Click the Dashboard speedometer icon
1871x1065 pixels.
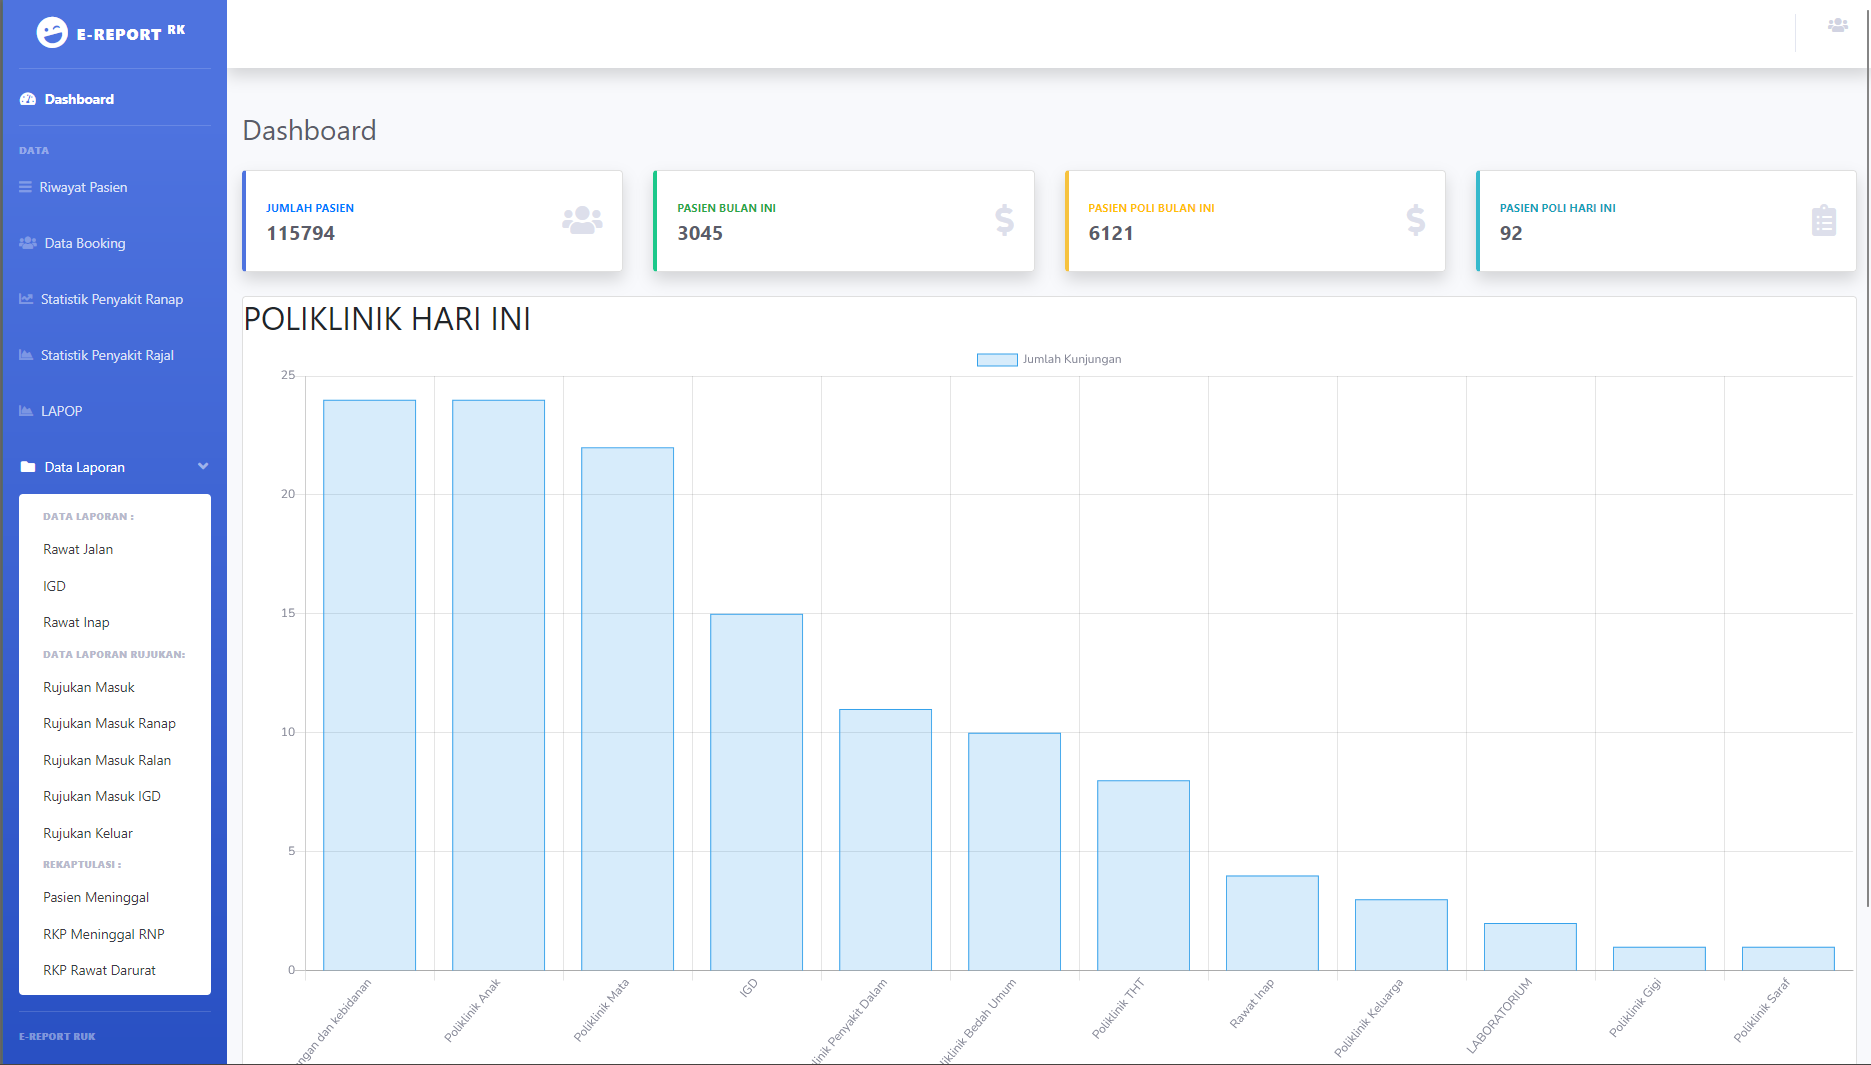[28, 99]
